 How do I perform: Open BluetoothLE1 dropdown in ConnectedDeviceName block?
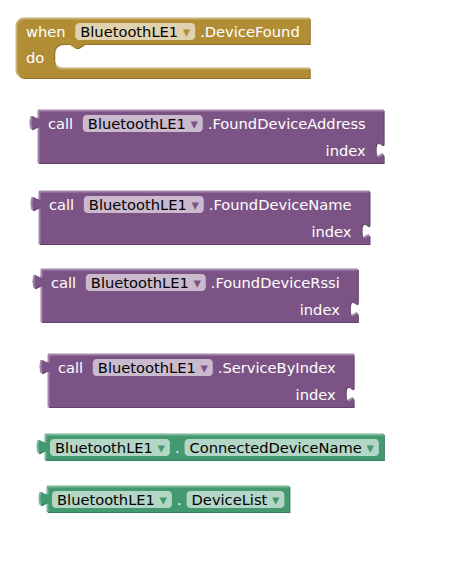click(110, 448)
